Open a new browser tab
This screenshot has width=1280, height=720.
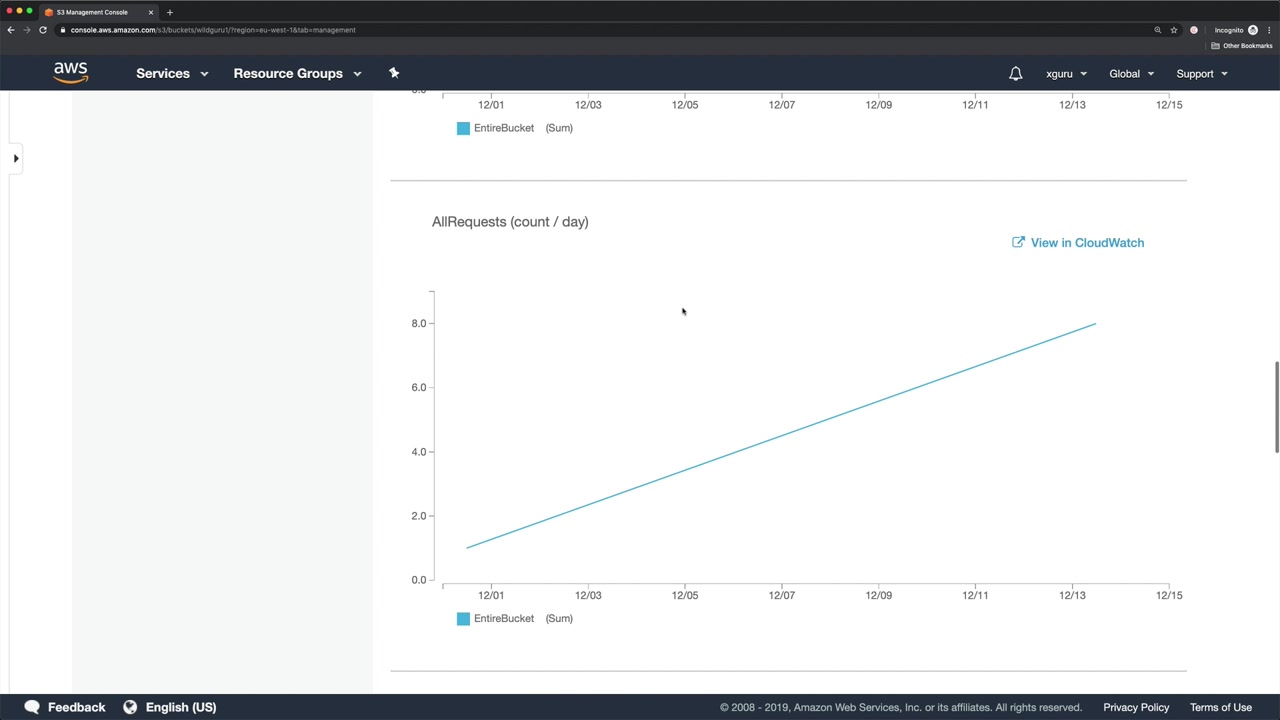click(169, 12)
